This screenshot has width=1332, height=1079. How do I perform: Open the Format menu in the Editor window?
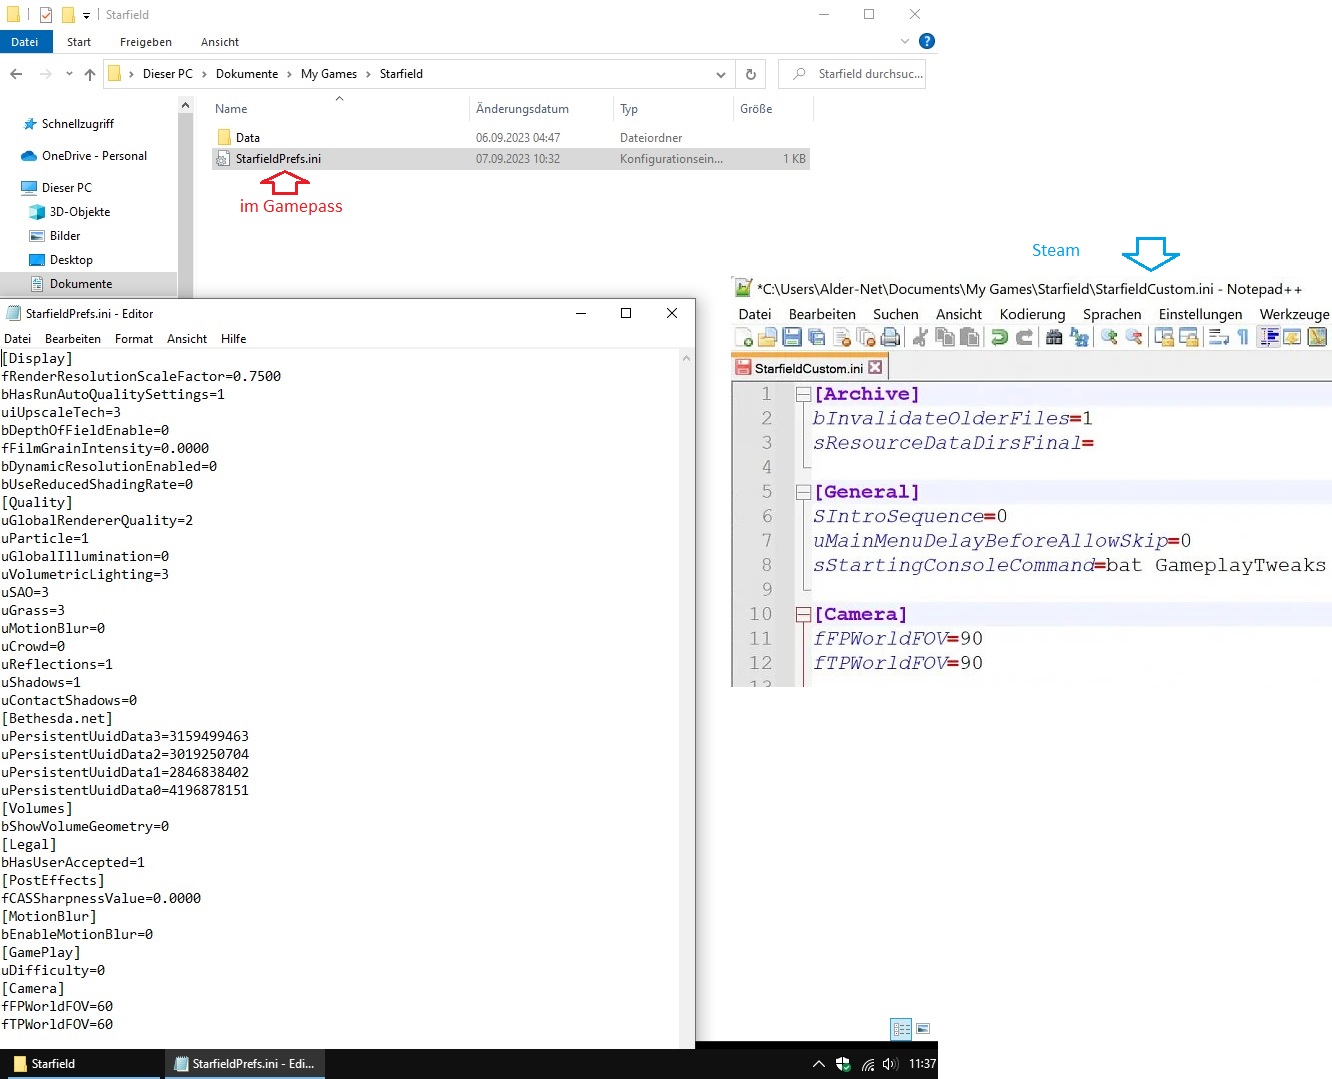(134, 339)
